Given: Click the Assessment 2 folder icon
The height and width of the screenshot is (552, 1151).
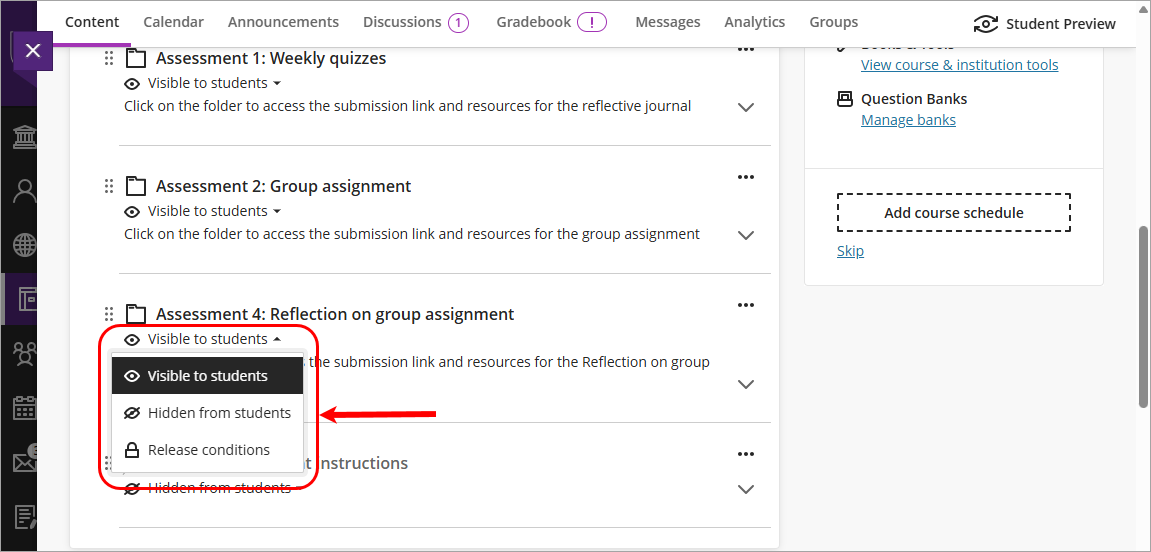Looking at the screenshot, I should pos(136,186).
